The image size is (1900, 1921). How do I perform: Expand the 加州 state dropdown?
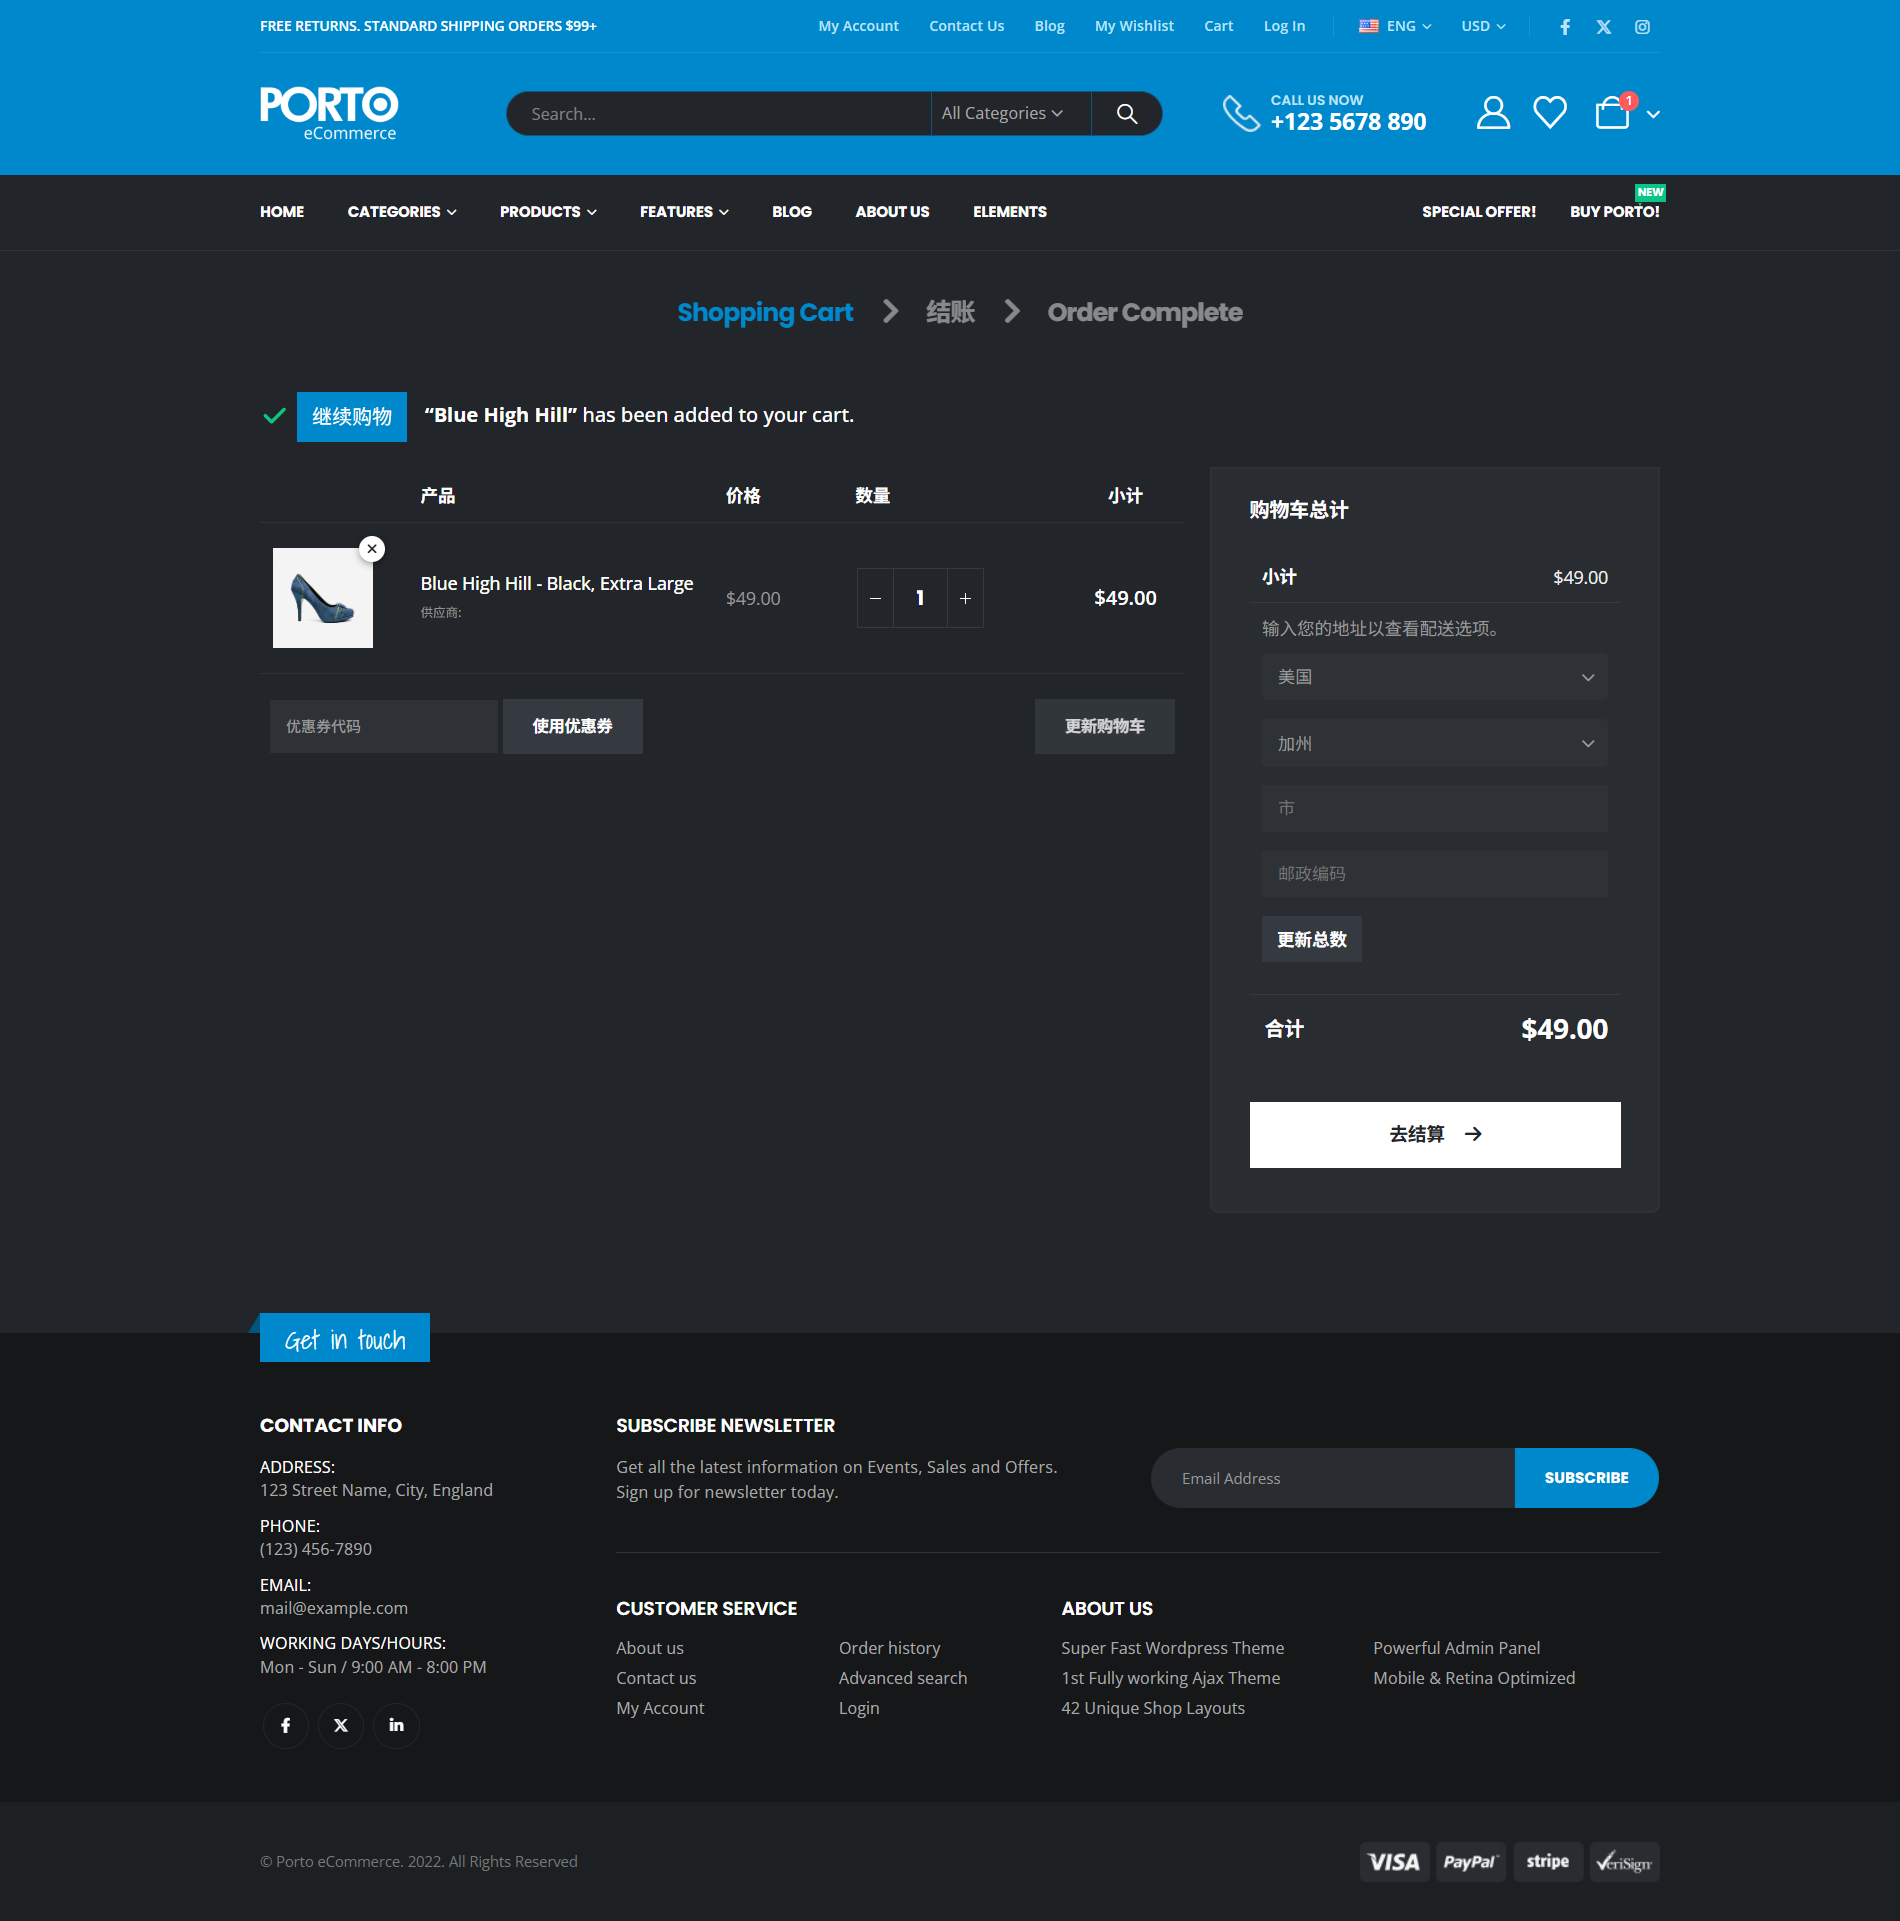(x=1434, y=744)
